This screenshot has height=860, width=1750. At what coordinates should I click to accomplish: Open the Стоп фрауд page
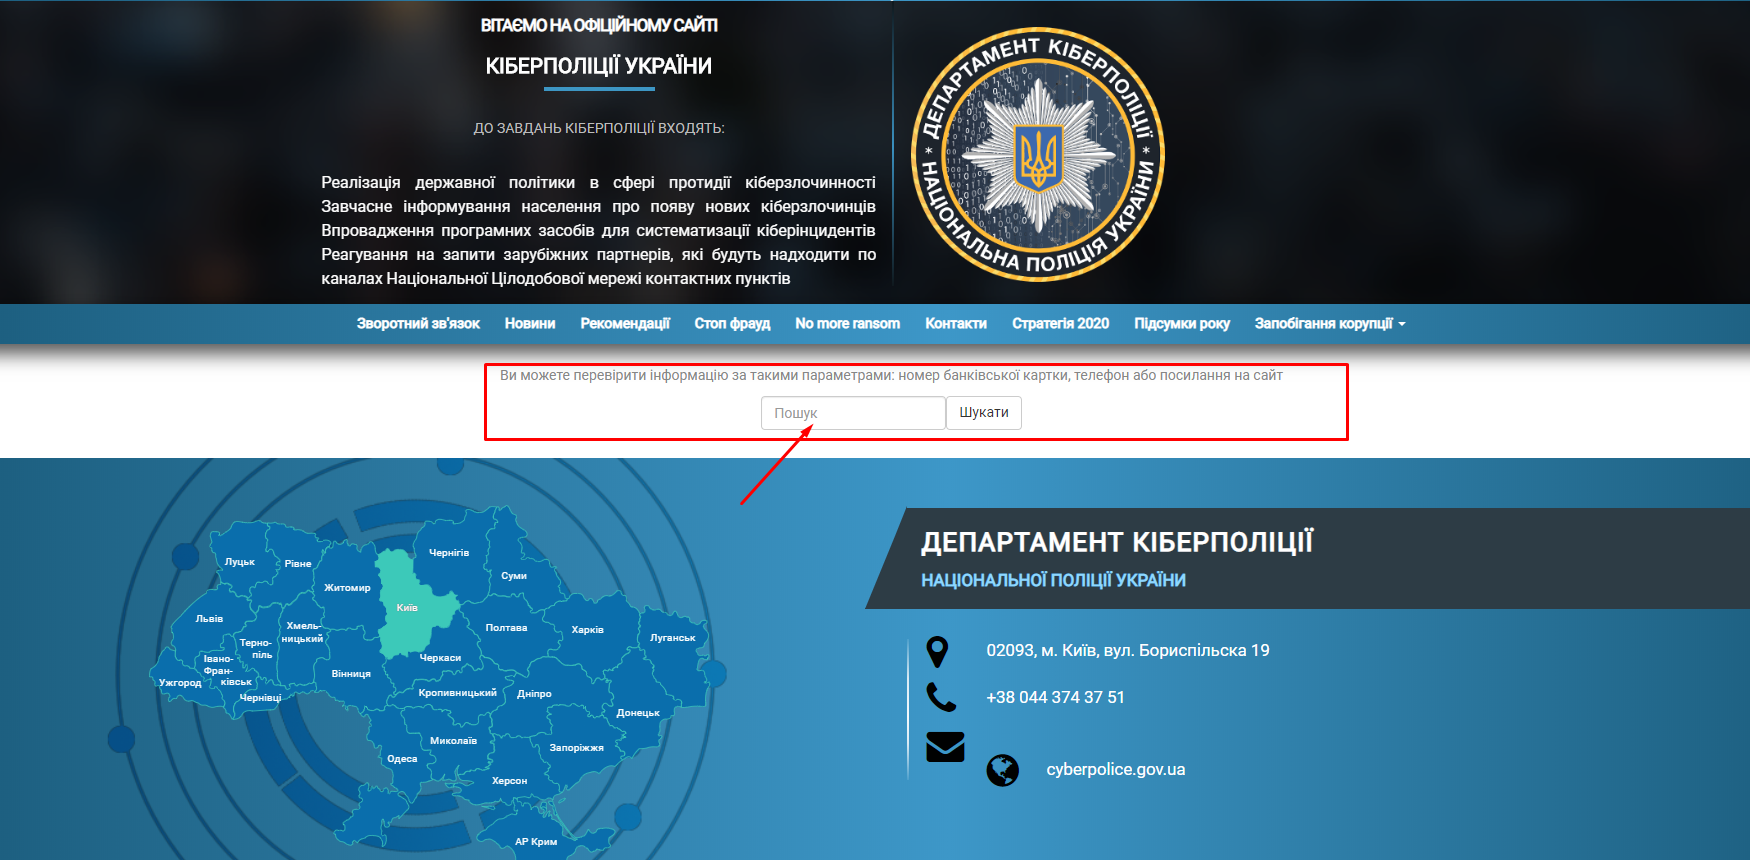(732, 324)
